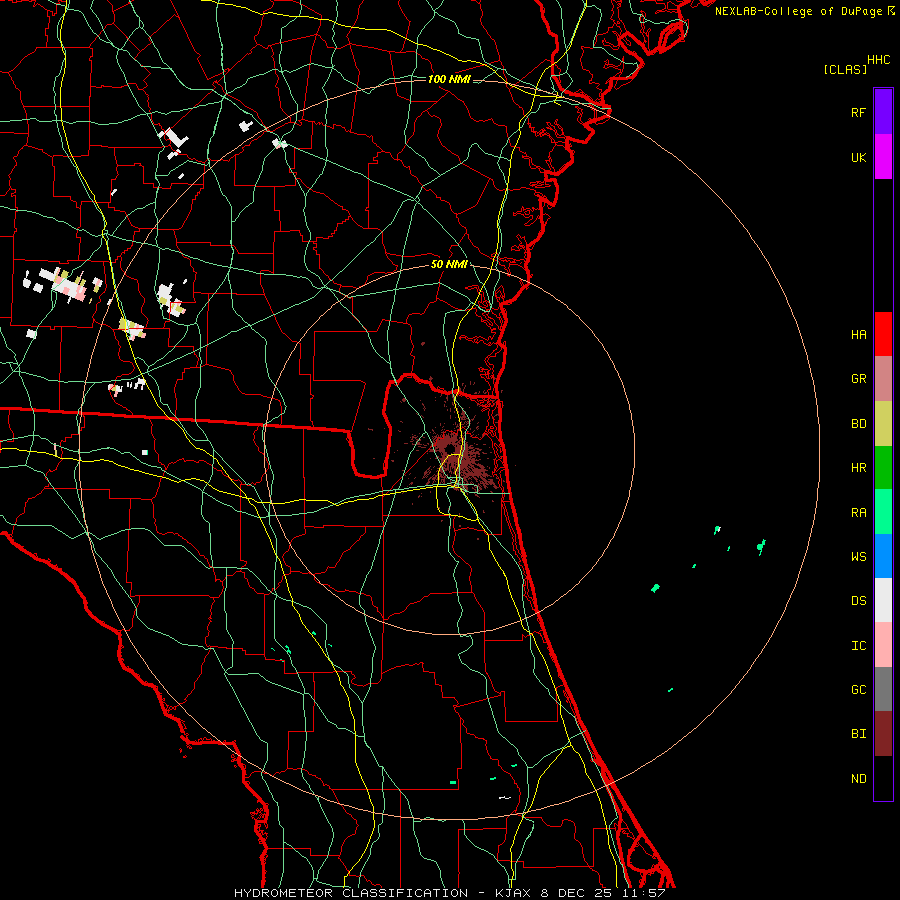Screen dimensions: 900x900
Task: Pick the mint RA rain swatch
Action: (x=883, y=512)
